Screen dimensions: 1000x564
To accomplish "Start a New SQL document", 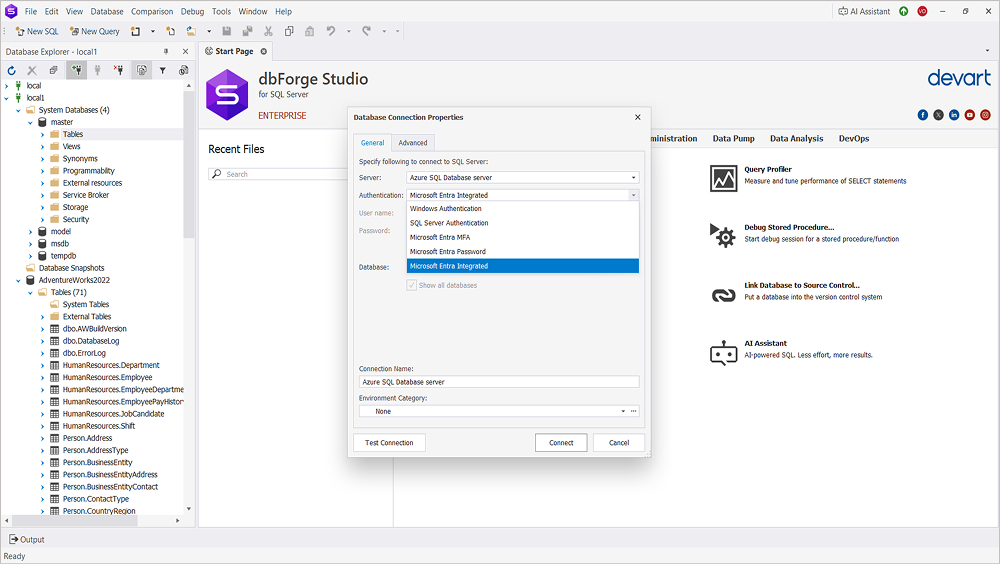I will pyautogui.click(x=36, y=31).
